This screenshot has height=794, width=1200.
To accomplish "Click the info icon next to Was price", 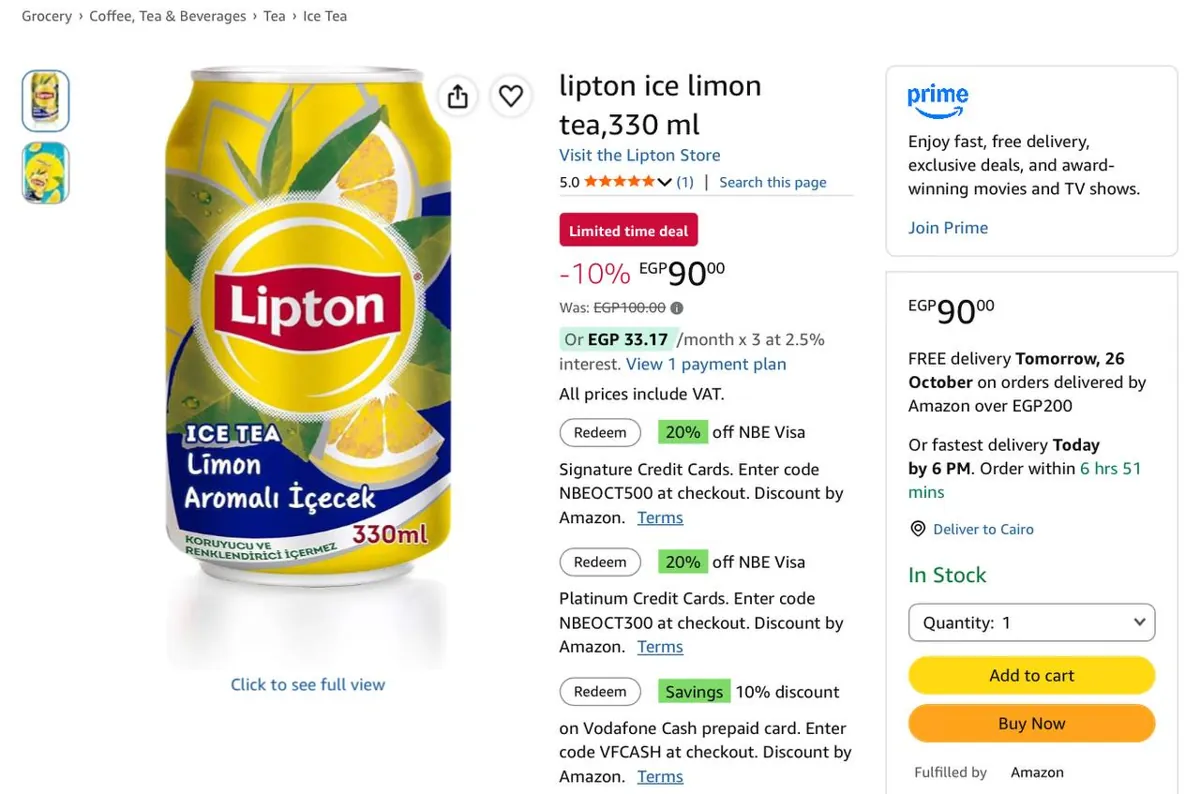I will pyautogui.click(x=677, y=308).
